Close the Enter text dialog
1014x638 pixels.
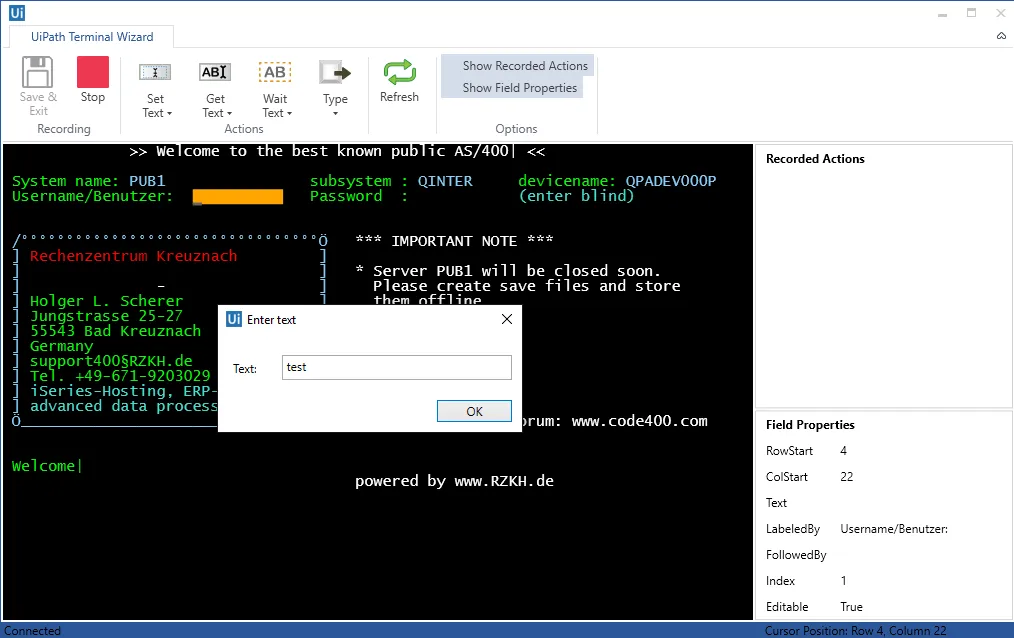[507, 319]
